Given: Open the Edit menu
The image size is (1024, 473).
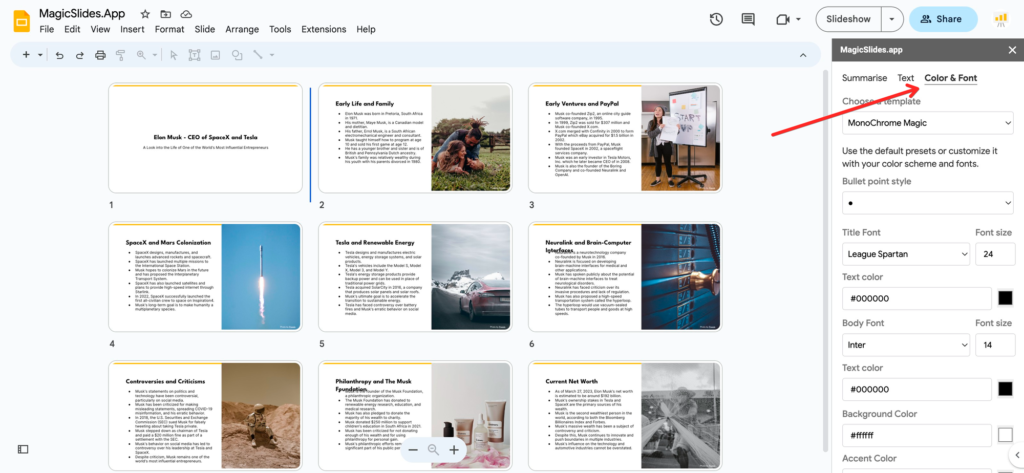Looking at the screenshot, I should coord(72,29).
